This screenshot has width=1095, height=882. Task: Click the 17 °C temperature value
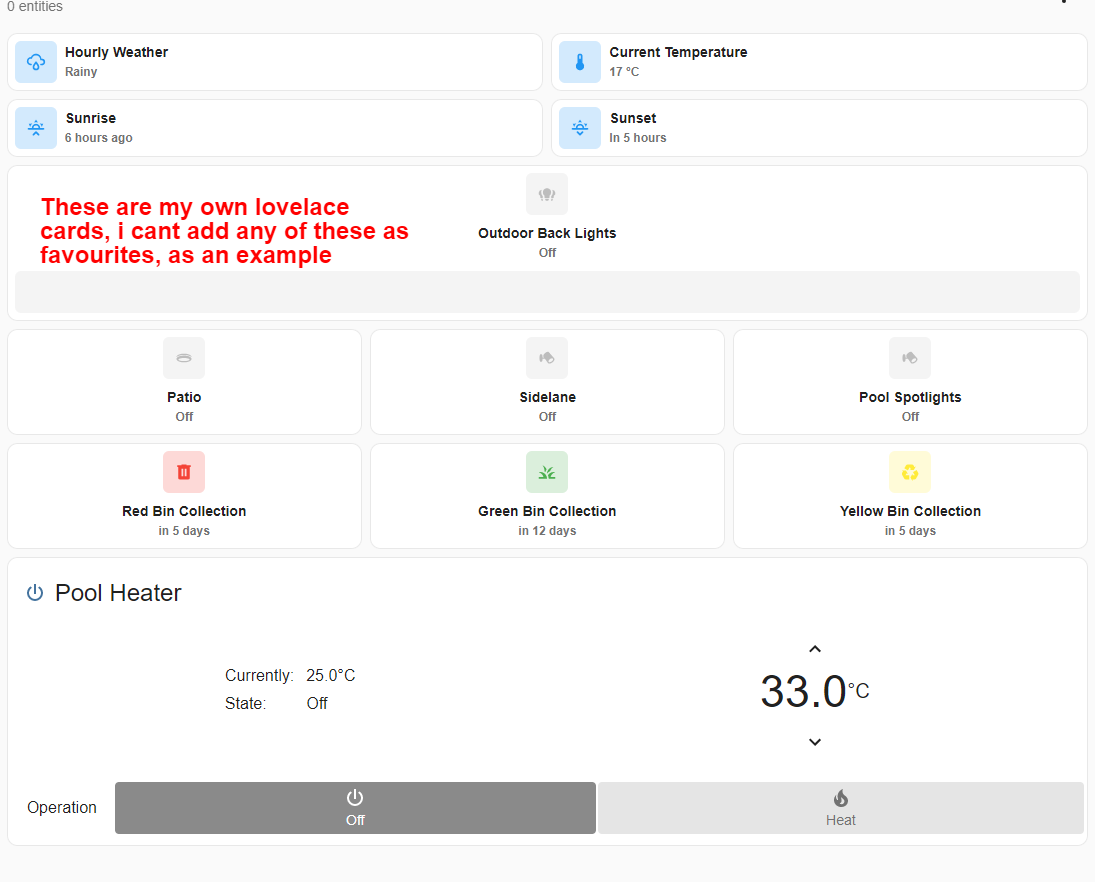coord(624,72)
